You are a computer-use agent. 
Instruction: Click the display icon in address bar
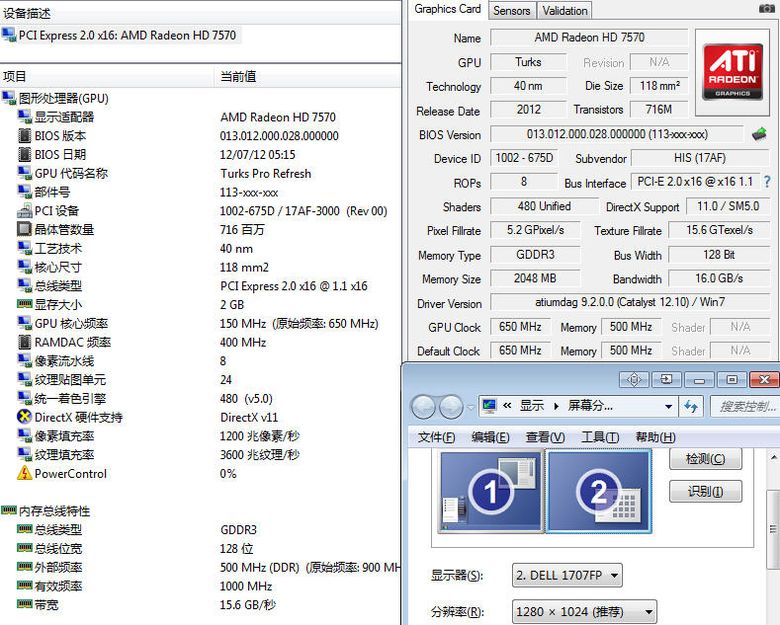[x=489, y=406]
